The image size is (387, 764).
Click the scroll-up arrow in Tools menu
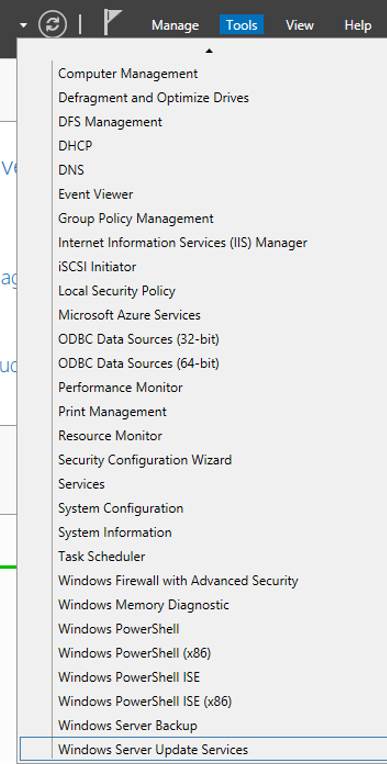pos(209,50)
